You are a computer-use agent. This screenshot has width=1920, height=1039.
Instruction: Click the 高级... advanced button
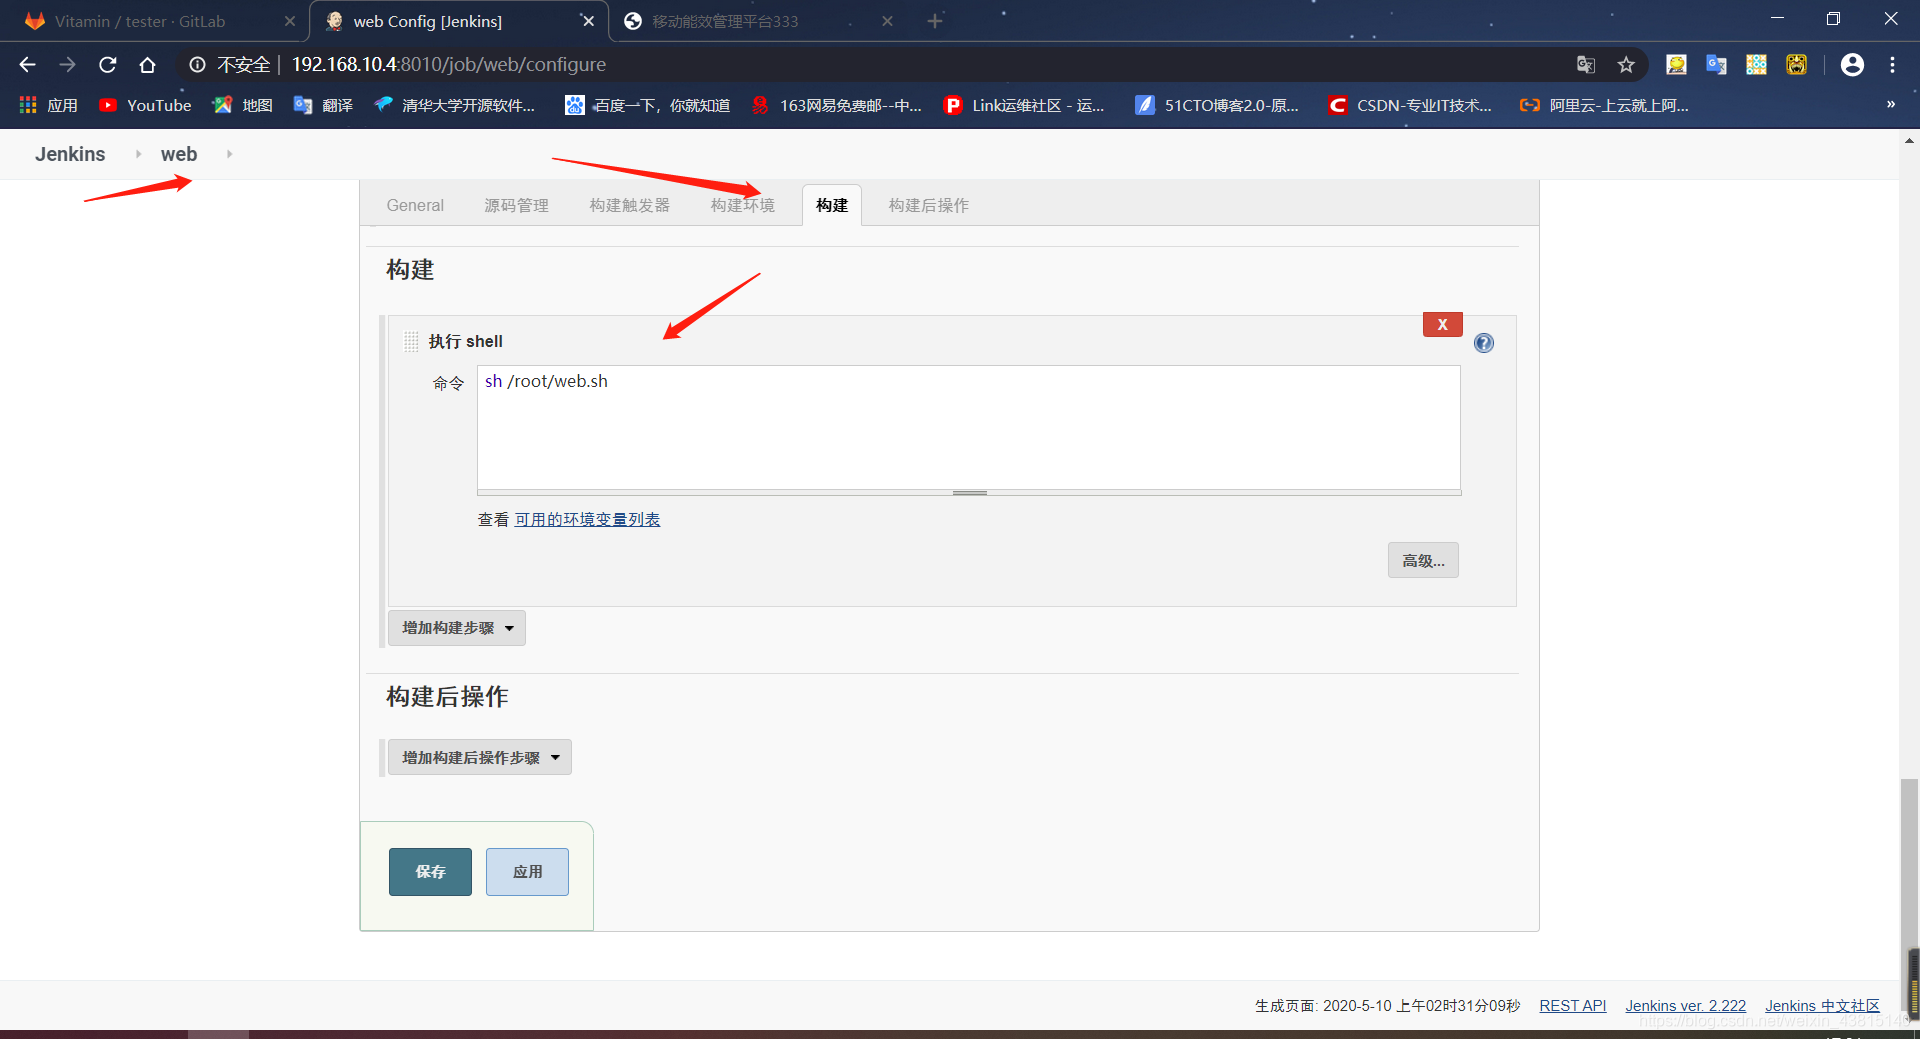pyautogui.click(x=1423, y=560)
